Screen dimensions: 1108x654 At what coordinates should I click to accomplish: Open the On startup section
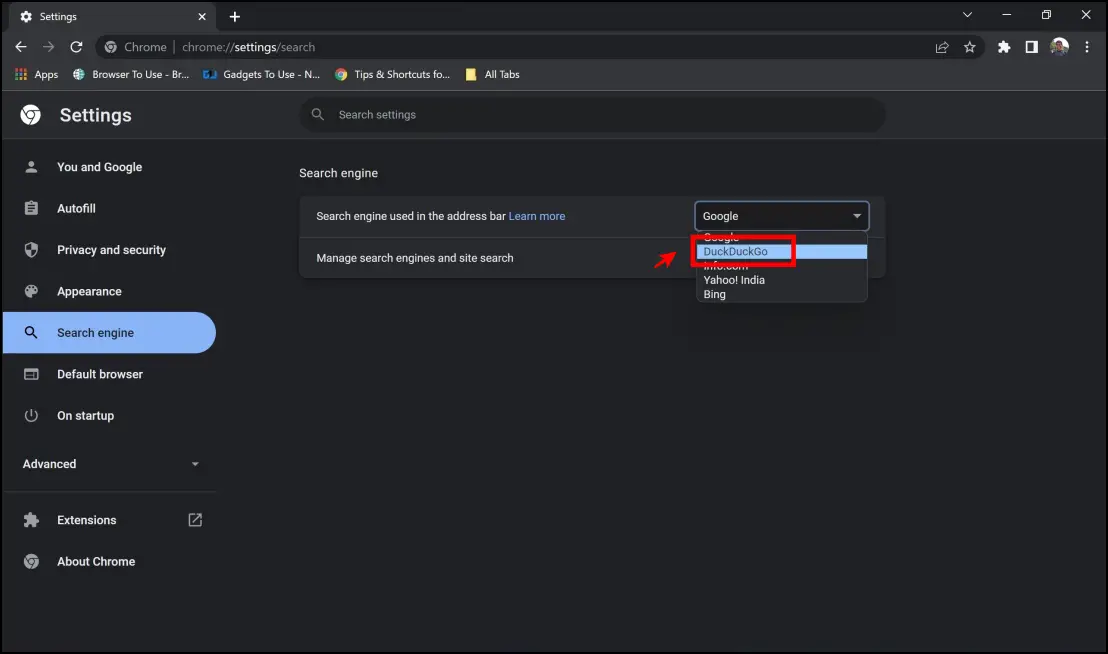pyautogui.click(x=110, y=415)
